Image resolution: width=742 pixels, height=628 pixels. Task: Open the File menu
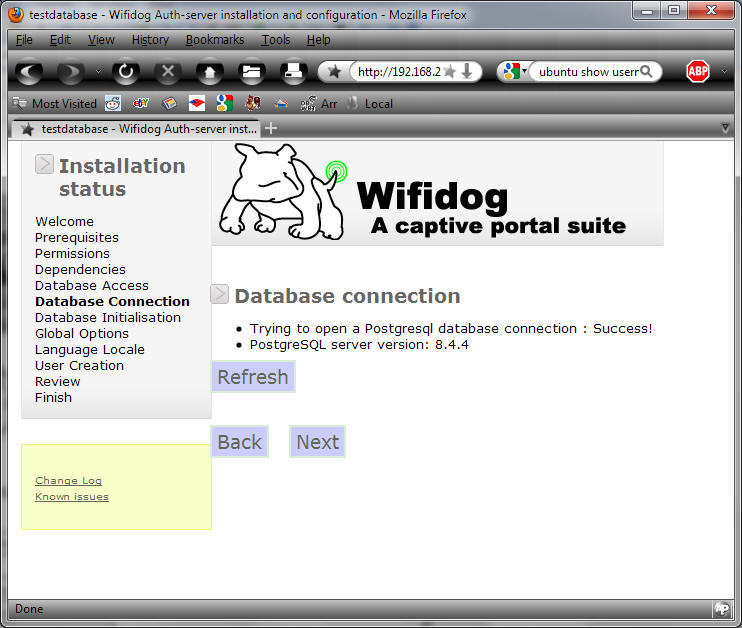pos(24,40)
